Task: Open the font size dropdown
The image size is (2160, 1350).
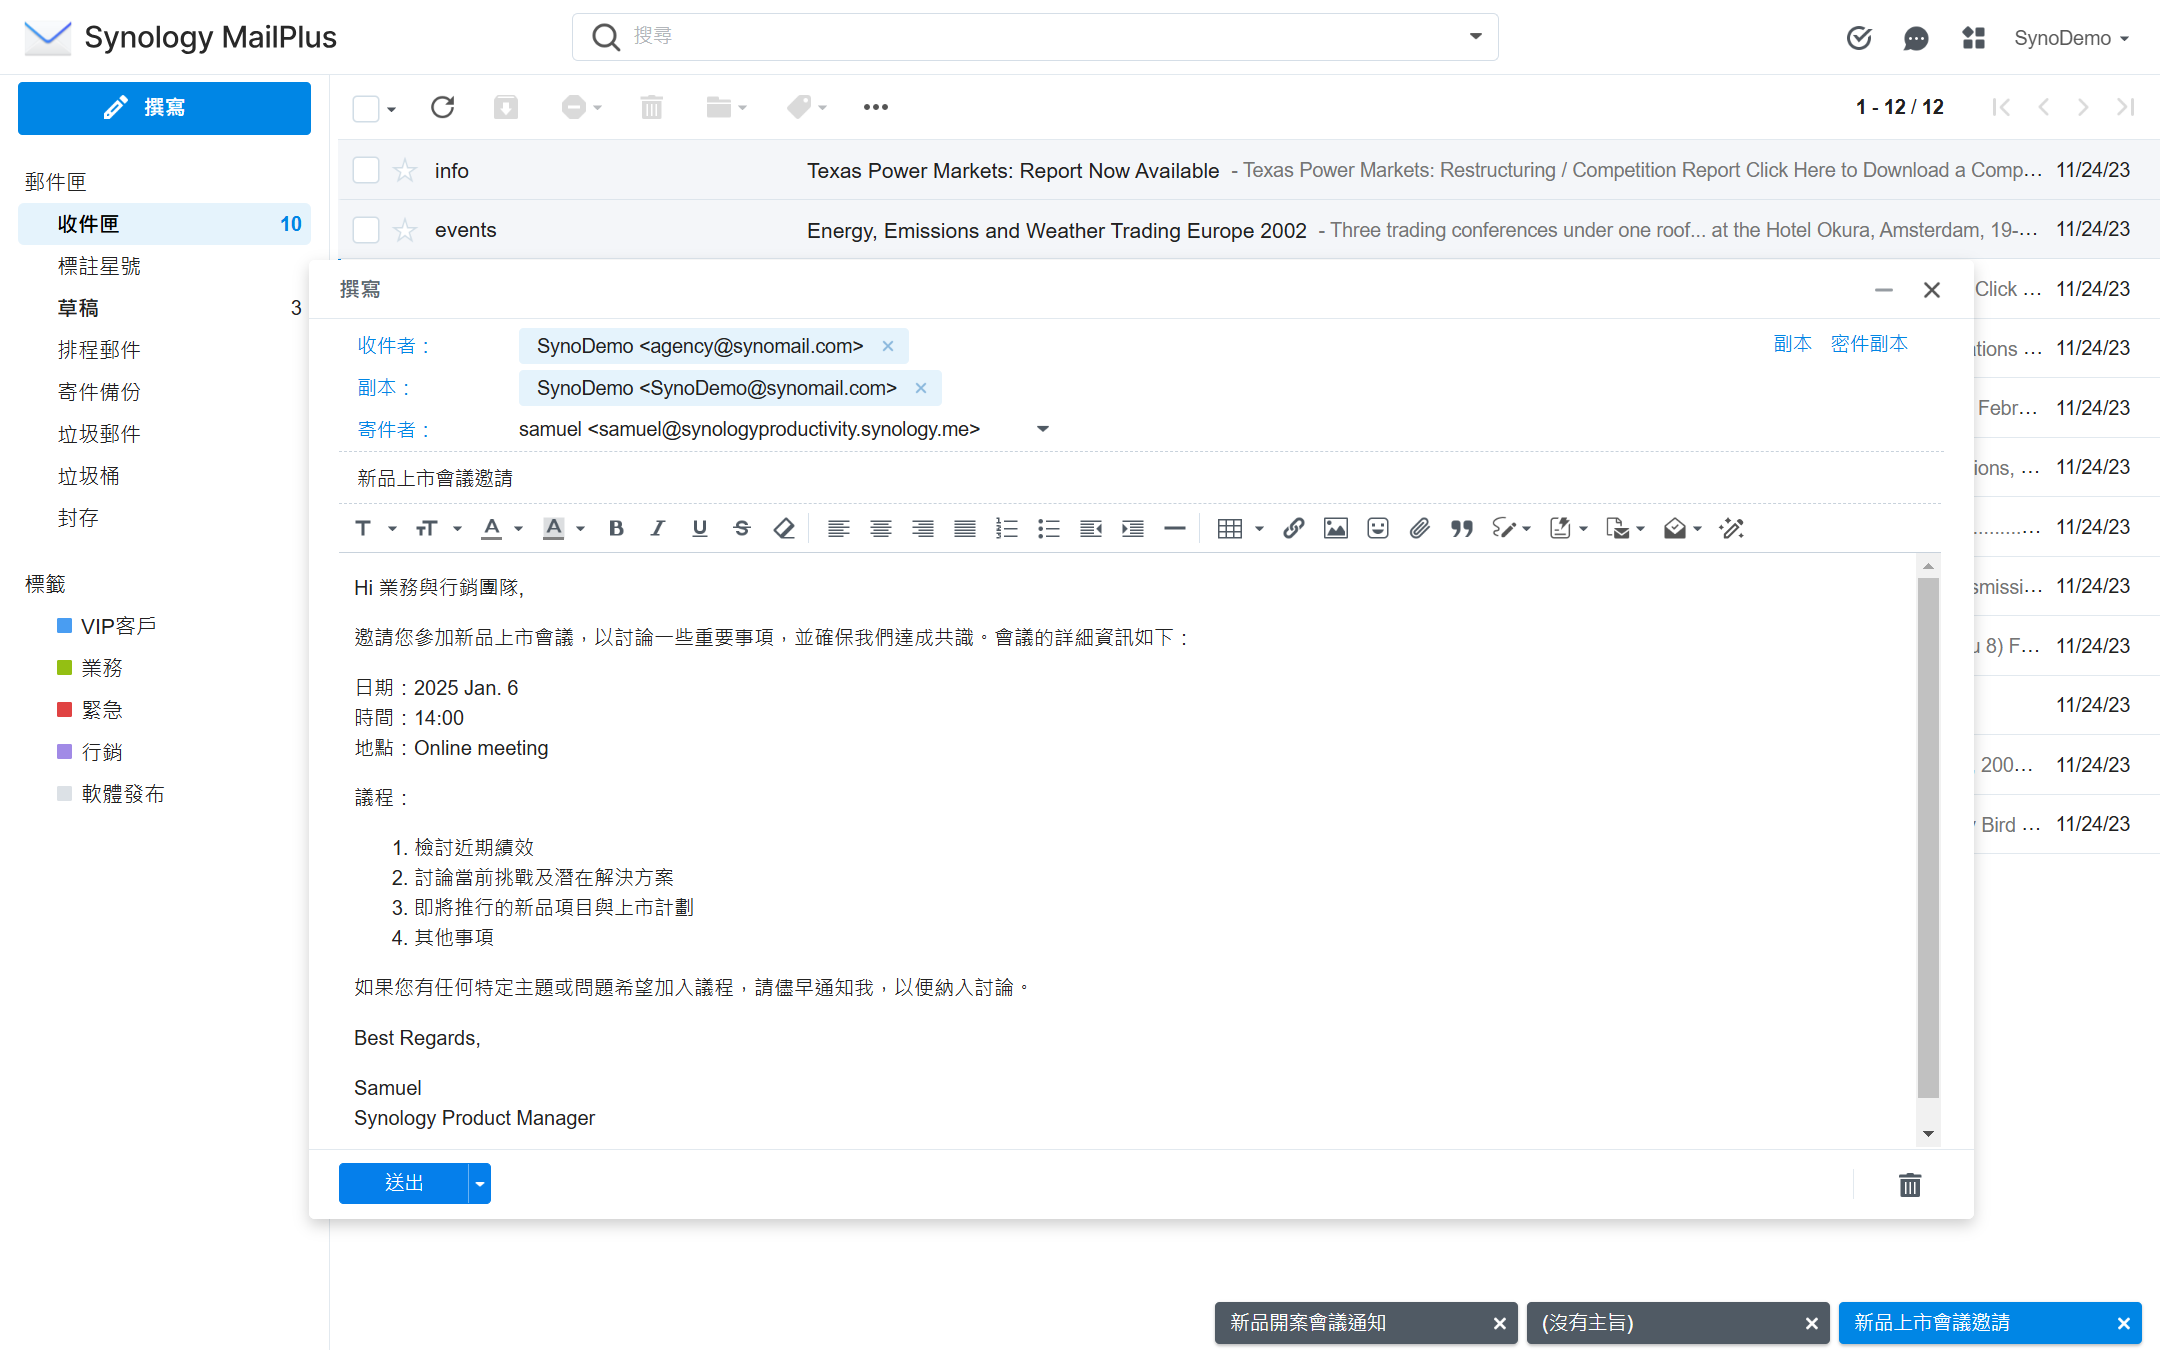Action: coord(438,528)
